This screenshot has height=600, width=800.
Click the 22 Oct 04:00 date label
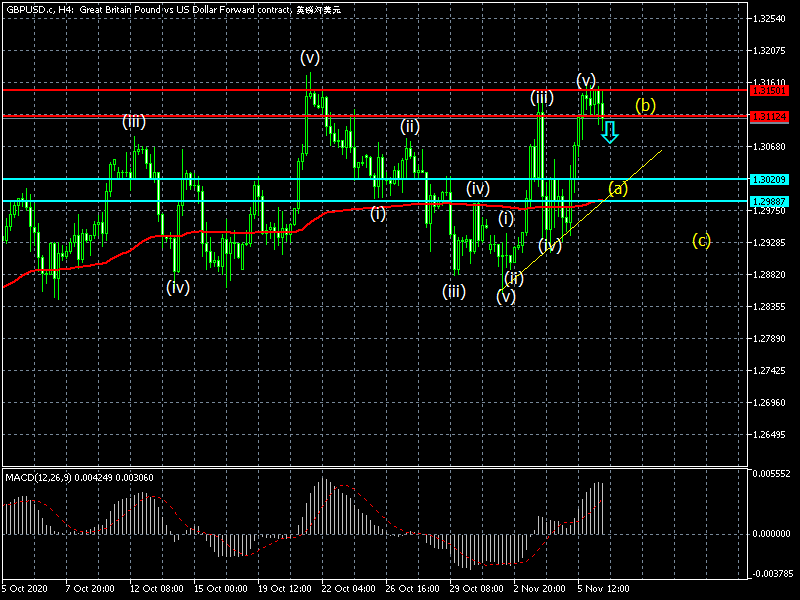[348, 591]
